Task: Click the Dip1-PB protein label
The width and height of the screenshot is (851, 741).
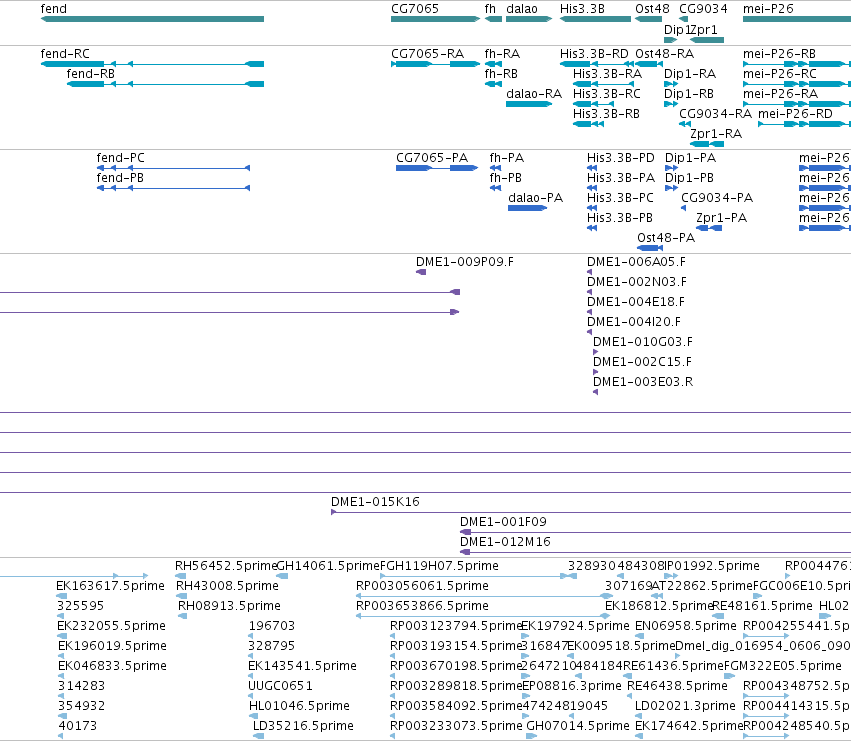Action: click(x=689, y=178)
